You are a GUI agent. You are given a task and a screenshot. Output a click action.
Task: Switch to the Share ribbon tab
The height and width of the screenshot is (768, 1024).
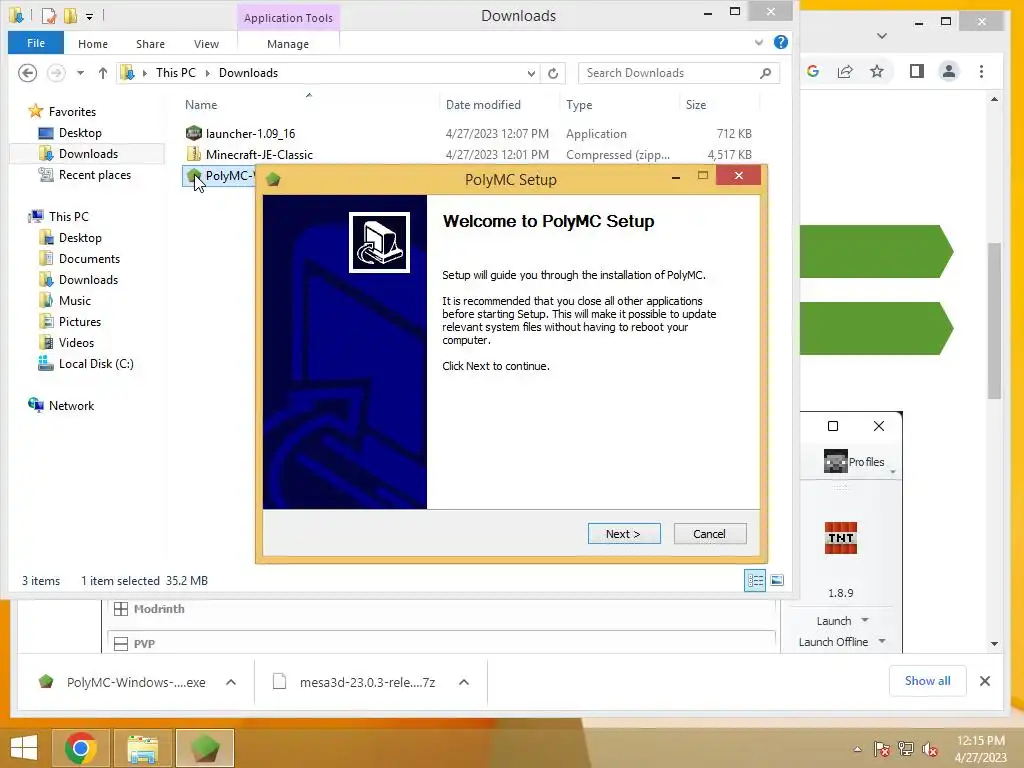(150, 44)
